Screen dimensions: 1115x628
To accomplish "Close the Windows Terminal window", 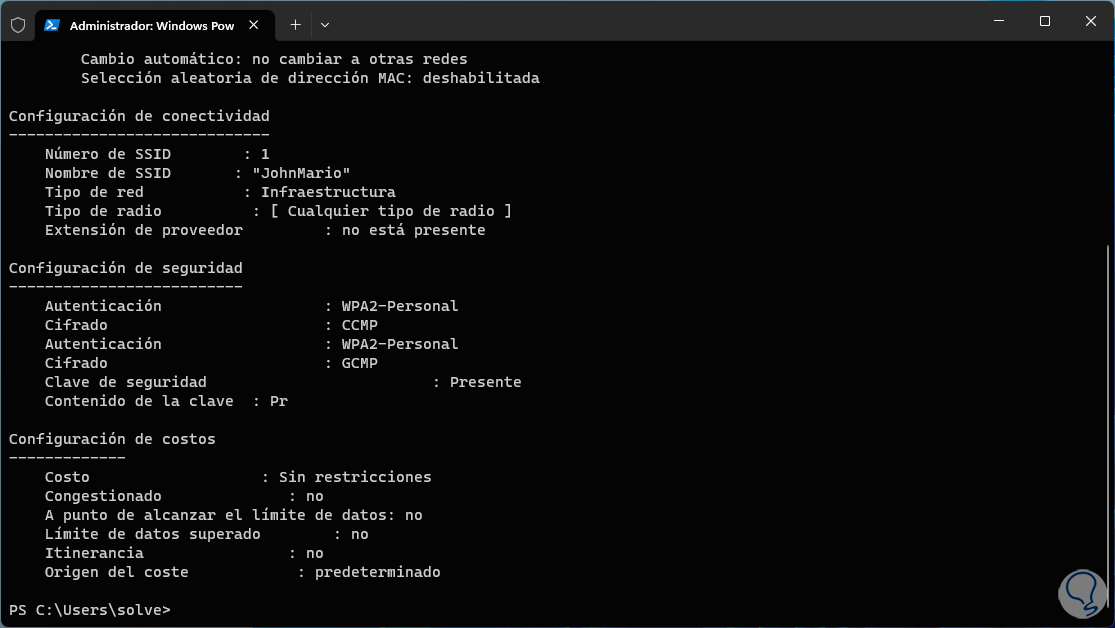I will click(x=1090, y=21).
